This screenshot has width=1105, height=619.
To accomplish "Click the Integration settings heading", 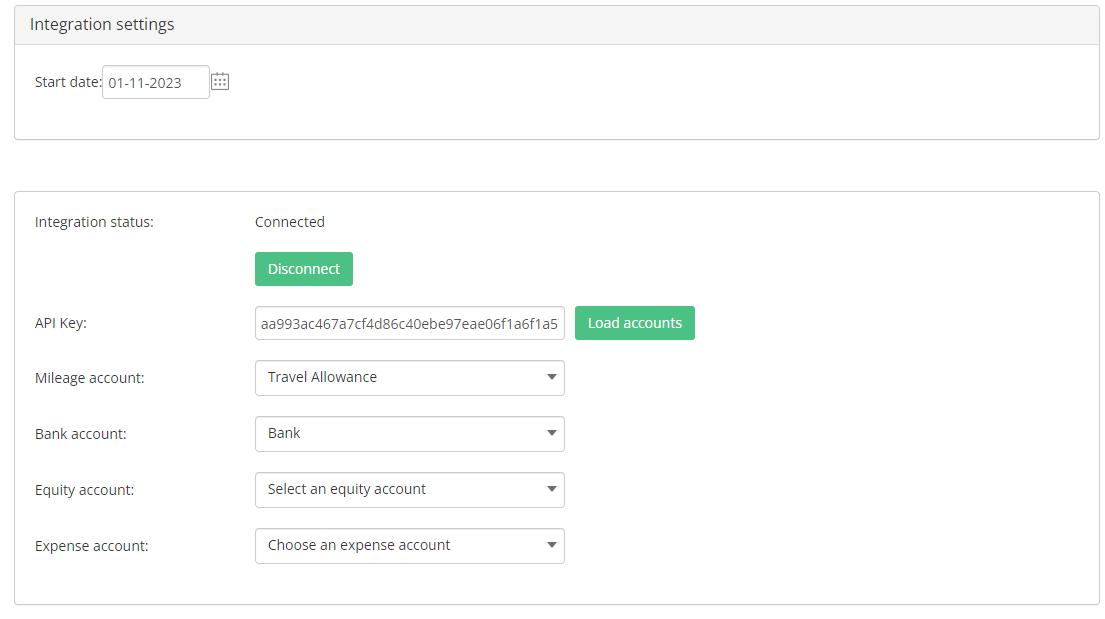I will [x=102, y=25].
